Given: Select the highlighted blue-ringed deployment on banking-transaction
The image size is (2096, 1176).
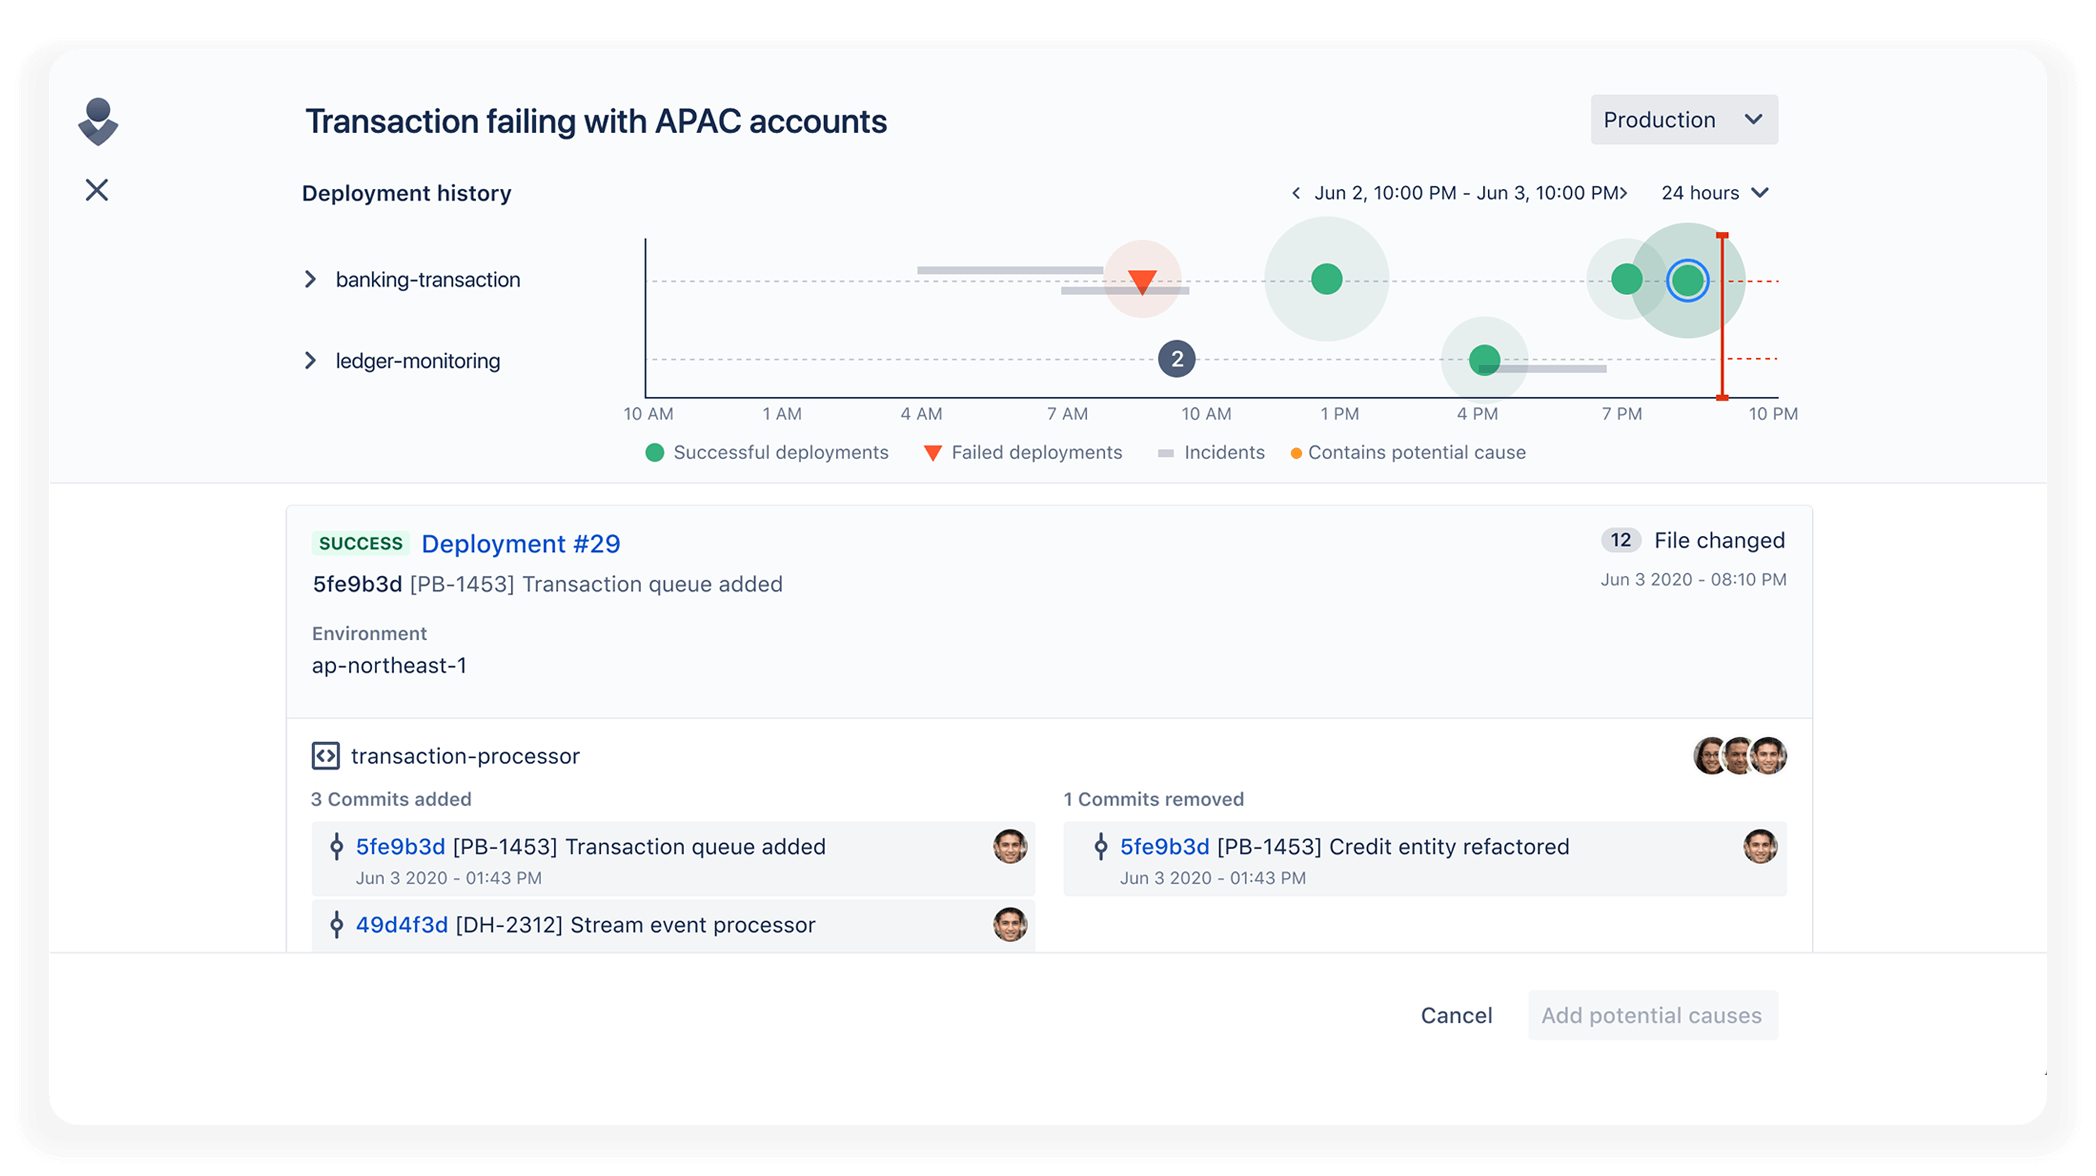Looking at the screenshot, I should [x=1688, y=280].
